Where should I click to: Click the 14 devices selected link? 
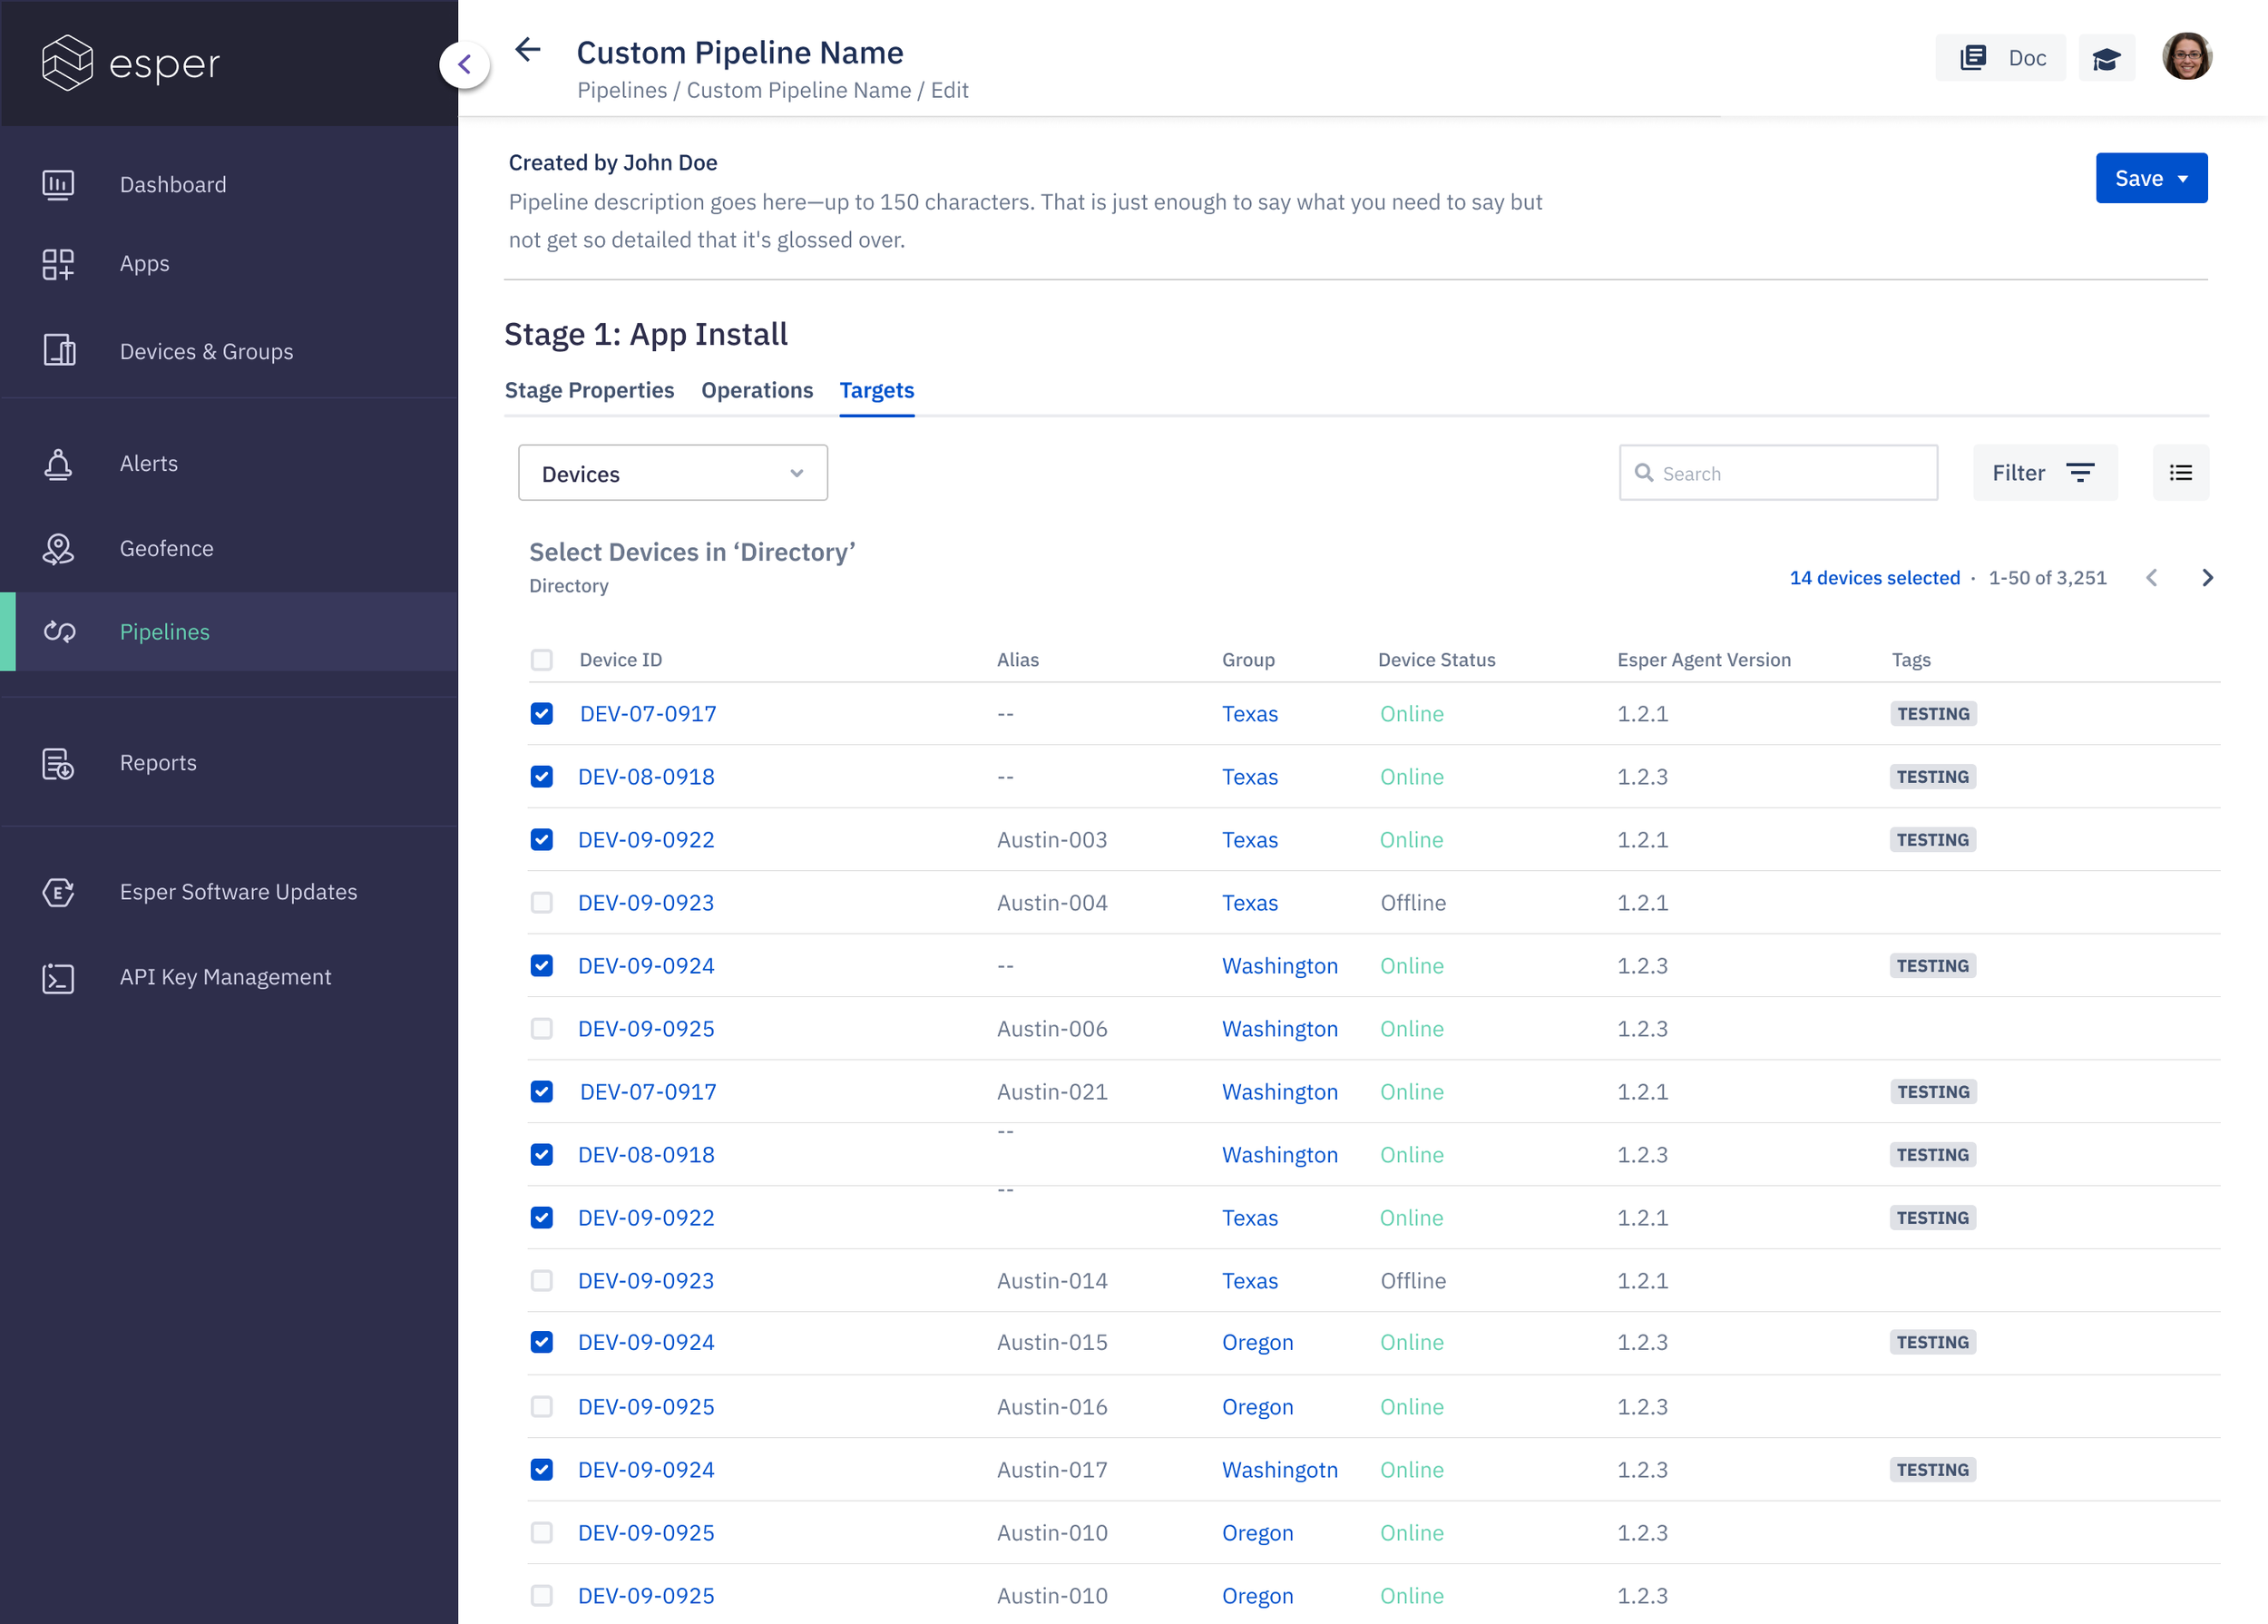coord(1874,578)
